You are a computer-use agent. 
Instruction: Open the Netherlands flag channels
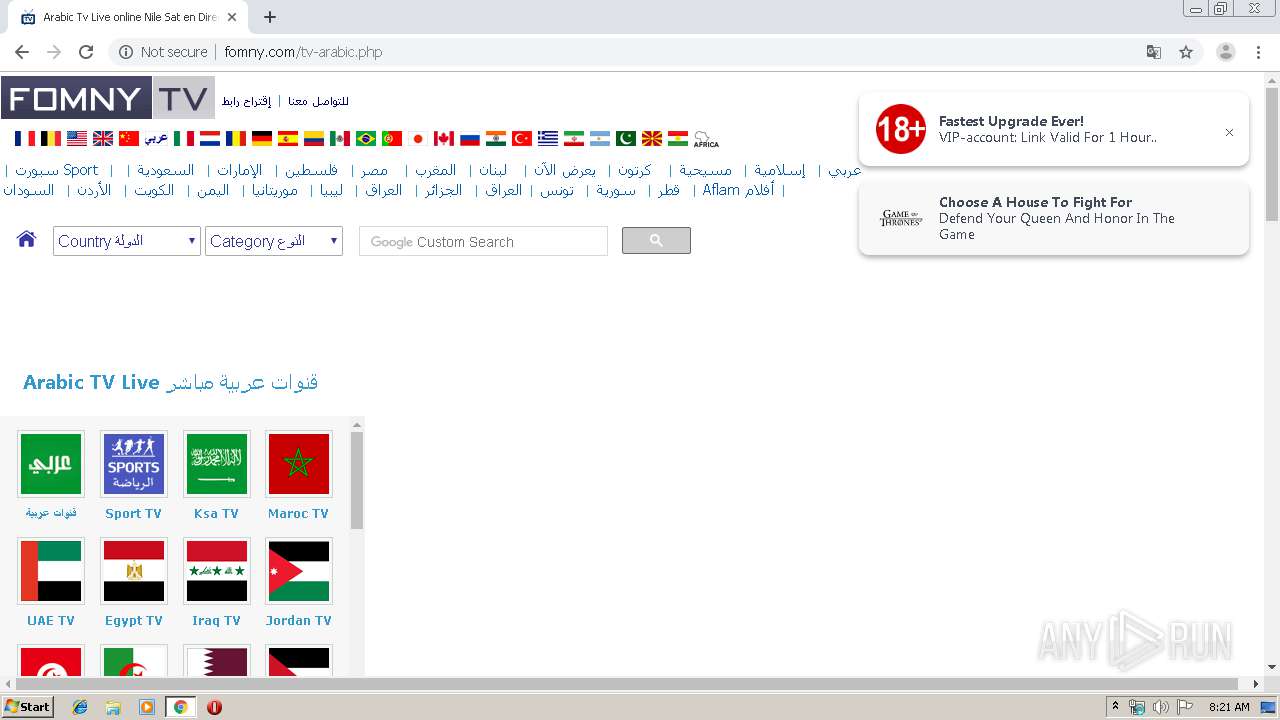pyautogui.click(x=210, y=139)
